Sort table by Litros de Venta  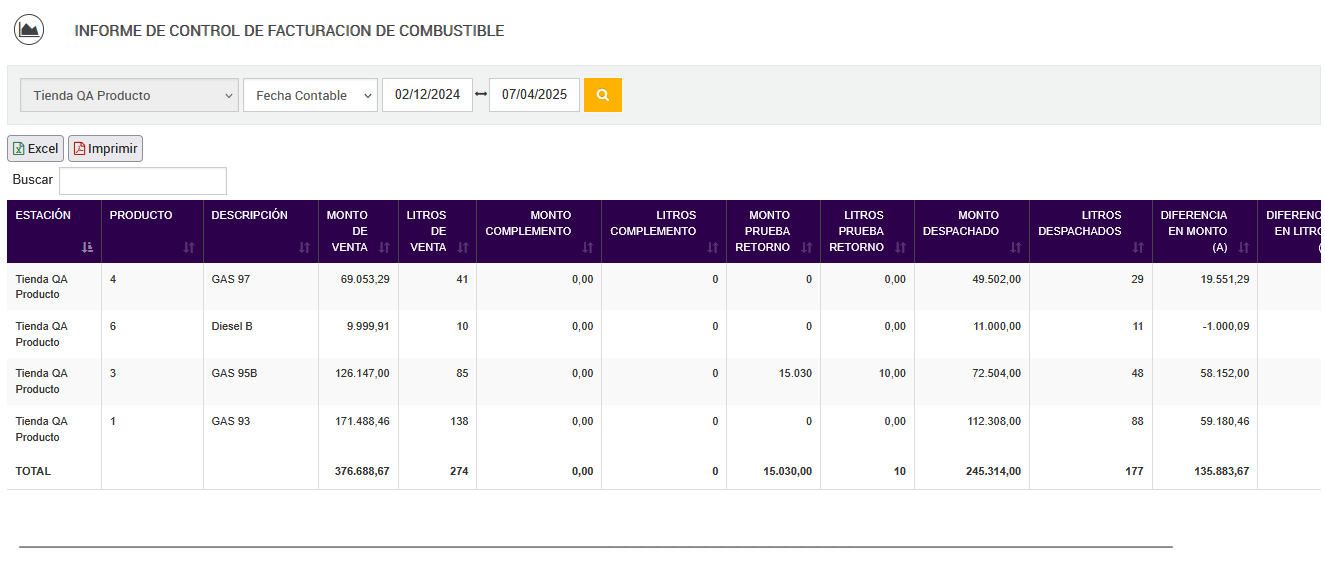click(463, 247)
